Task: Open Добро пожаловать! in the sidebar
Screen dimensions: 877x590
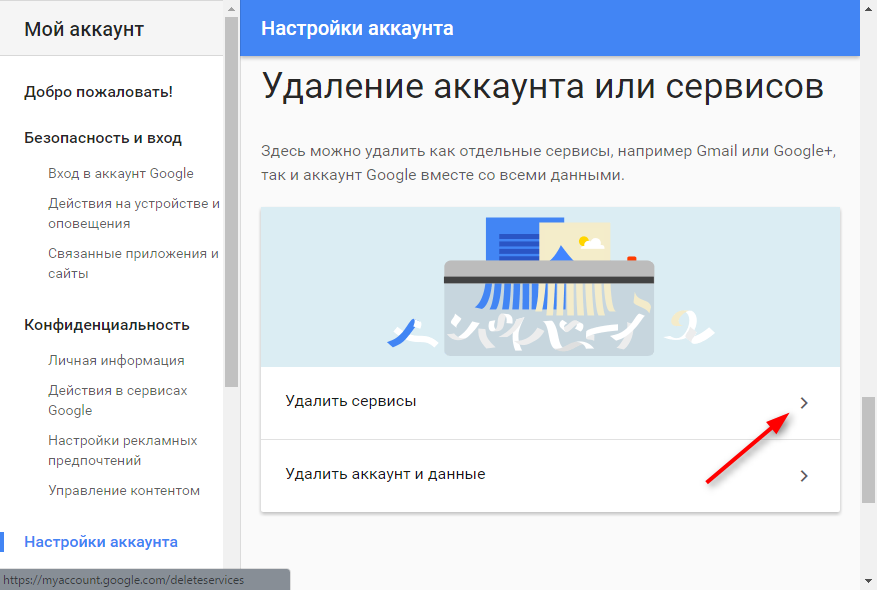Action: 98,92
